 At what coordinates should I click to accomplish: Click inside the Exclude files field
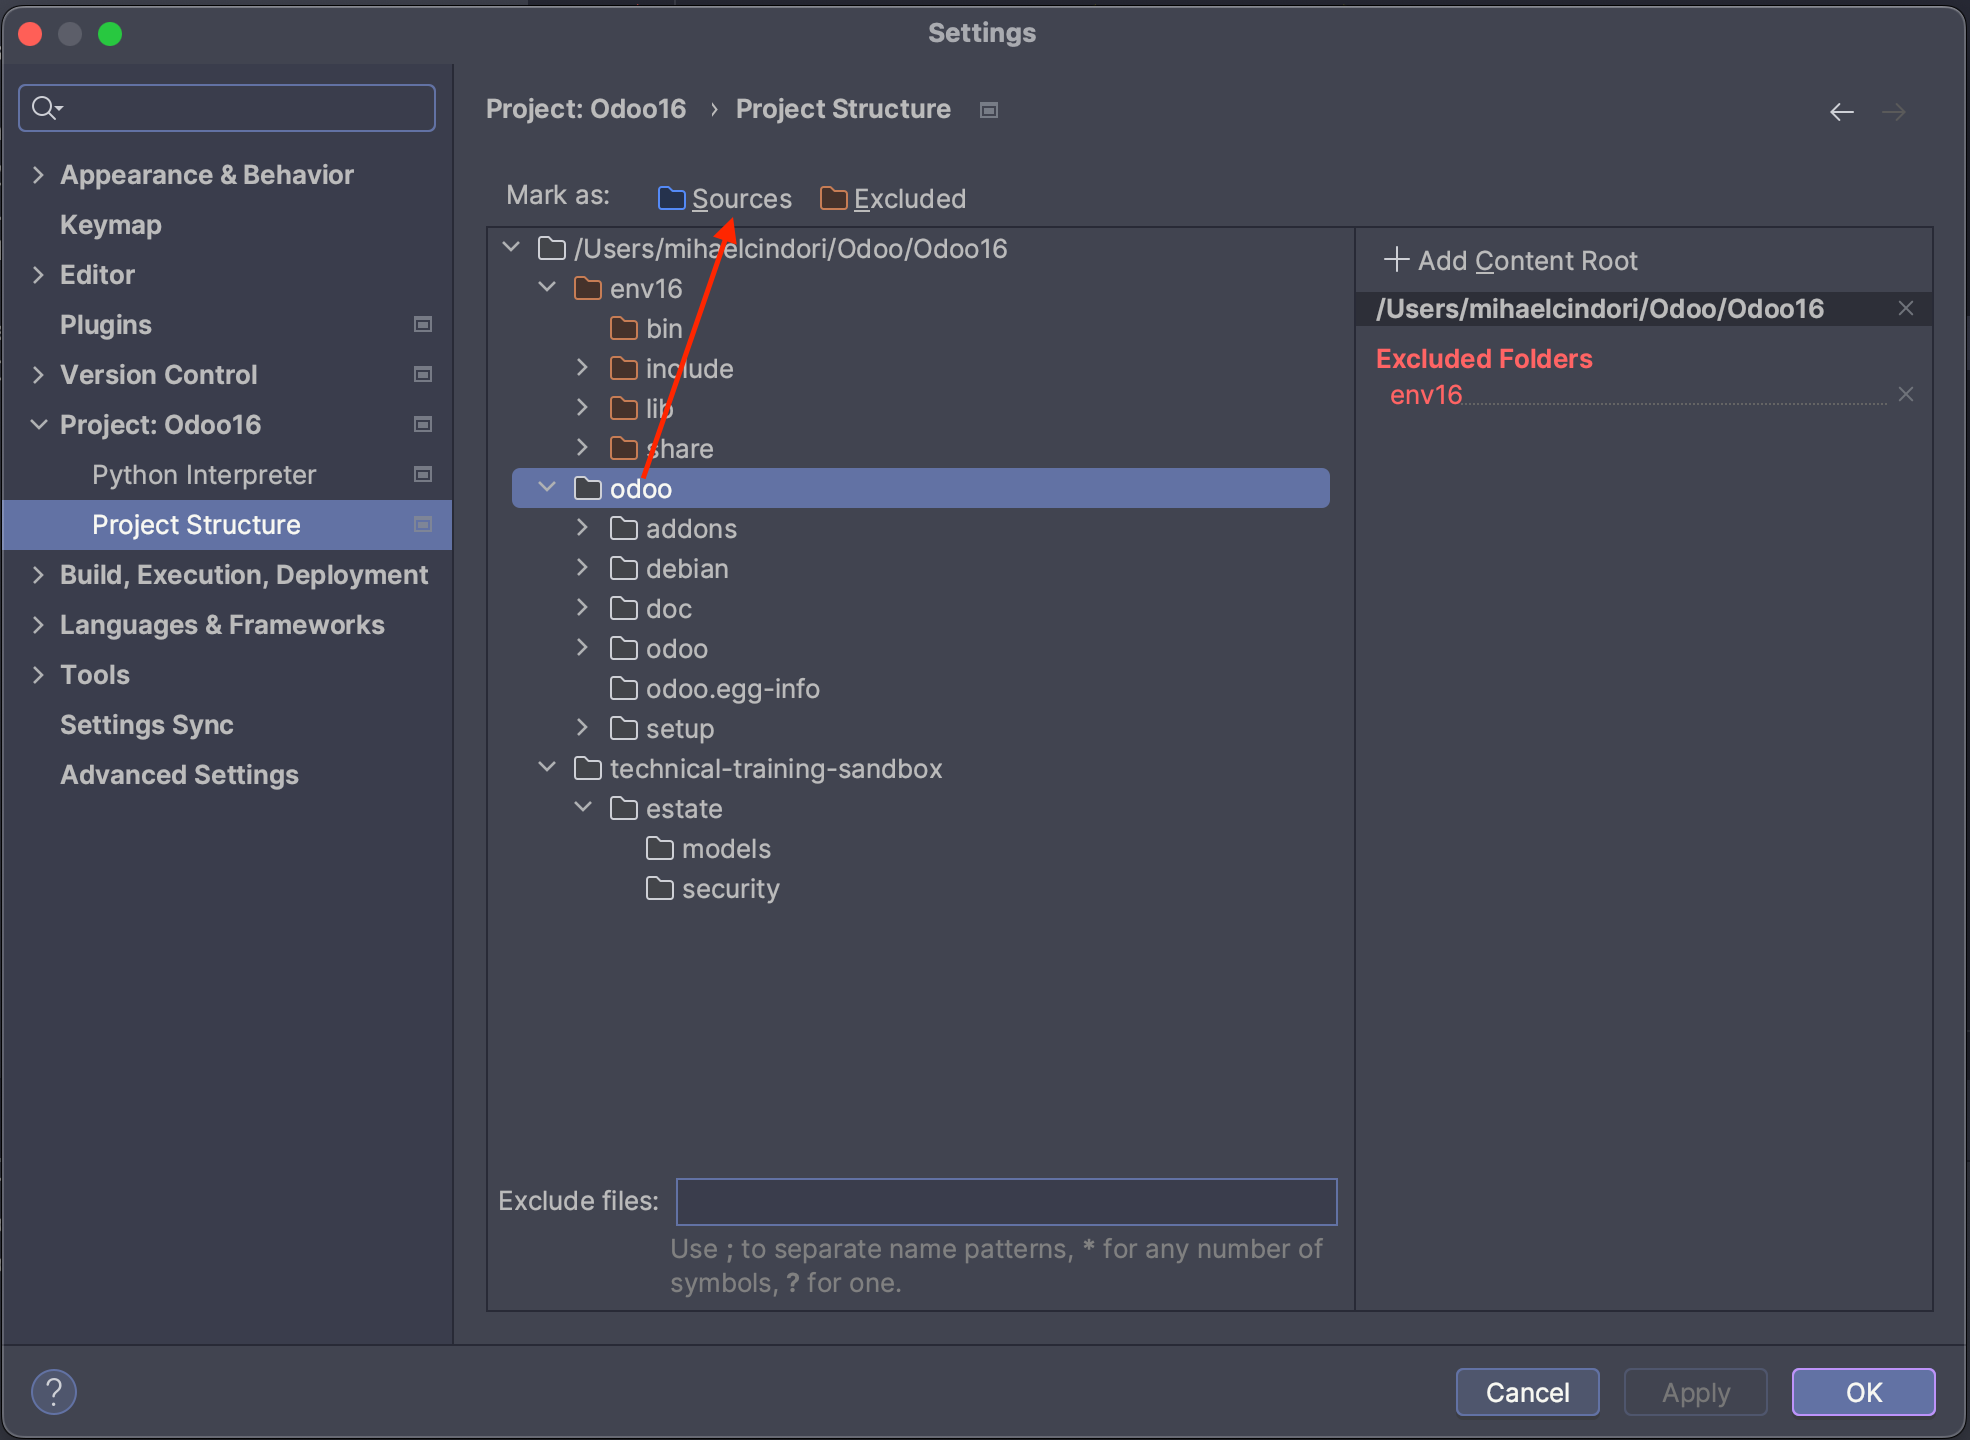pos(1006,1202)
